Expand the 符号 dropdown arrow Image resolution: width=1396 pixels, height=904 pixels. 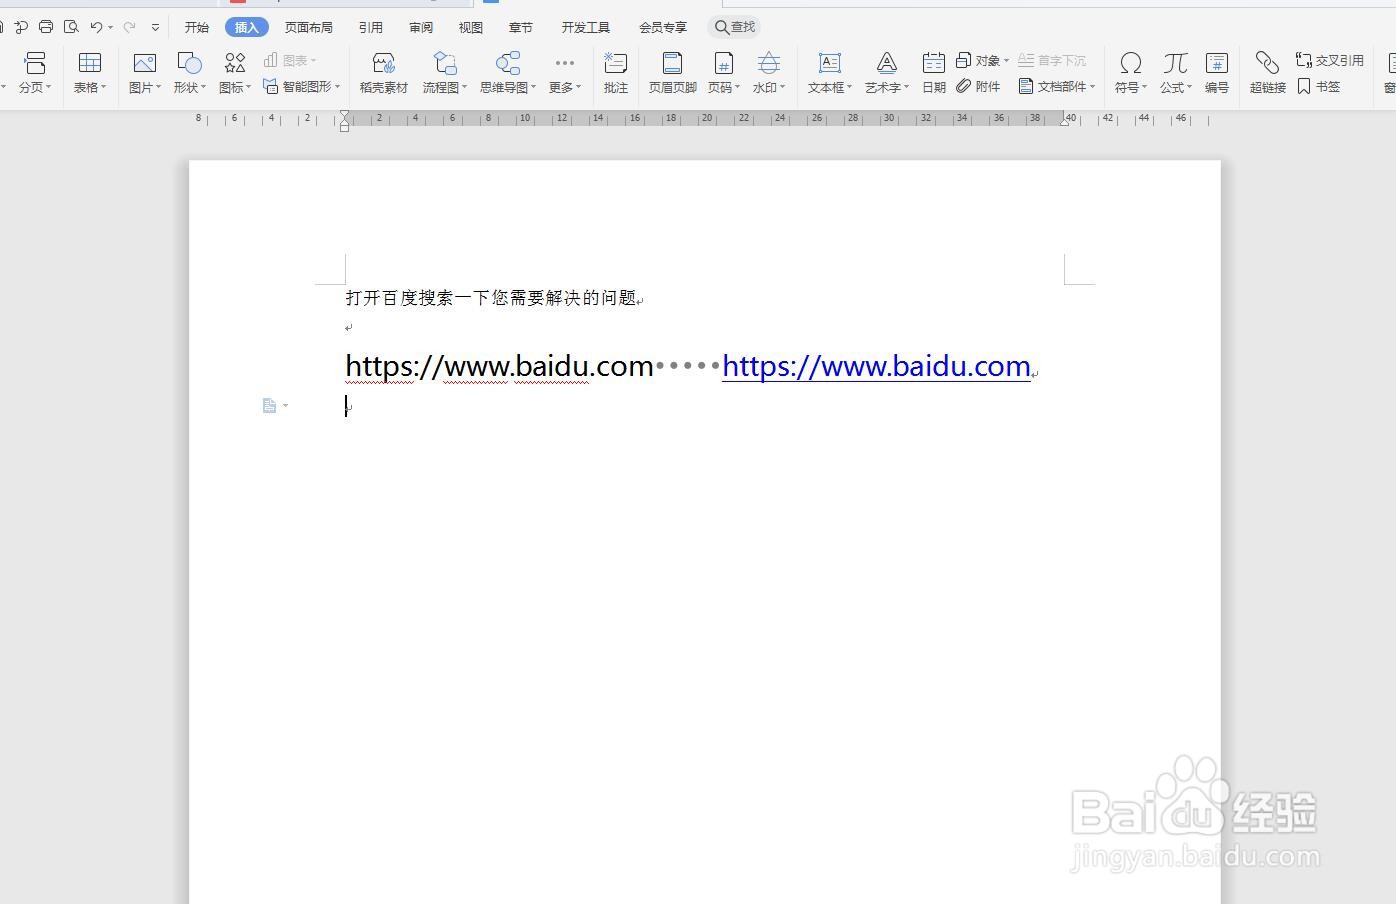tap(1144, 88)
